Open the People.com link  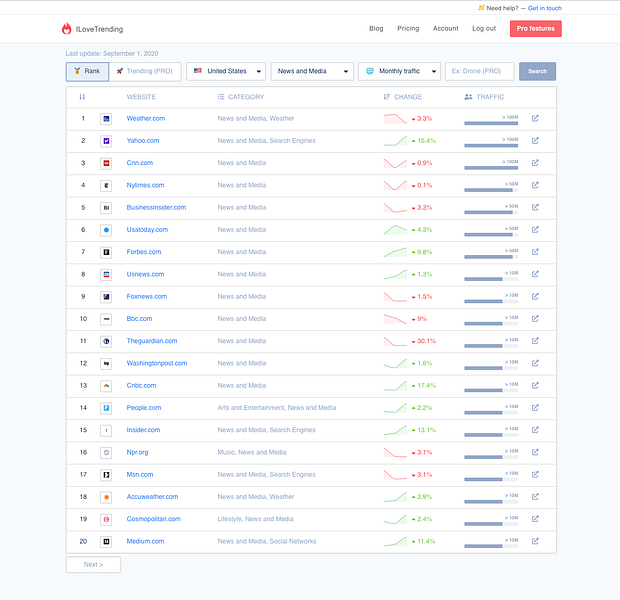[144, 407]
